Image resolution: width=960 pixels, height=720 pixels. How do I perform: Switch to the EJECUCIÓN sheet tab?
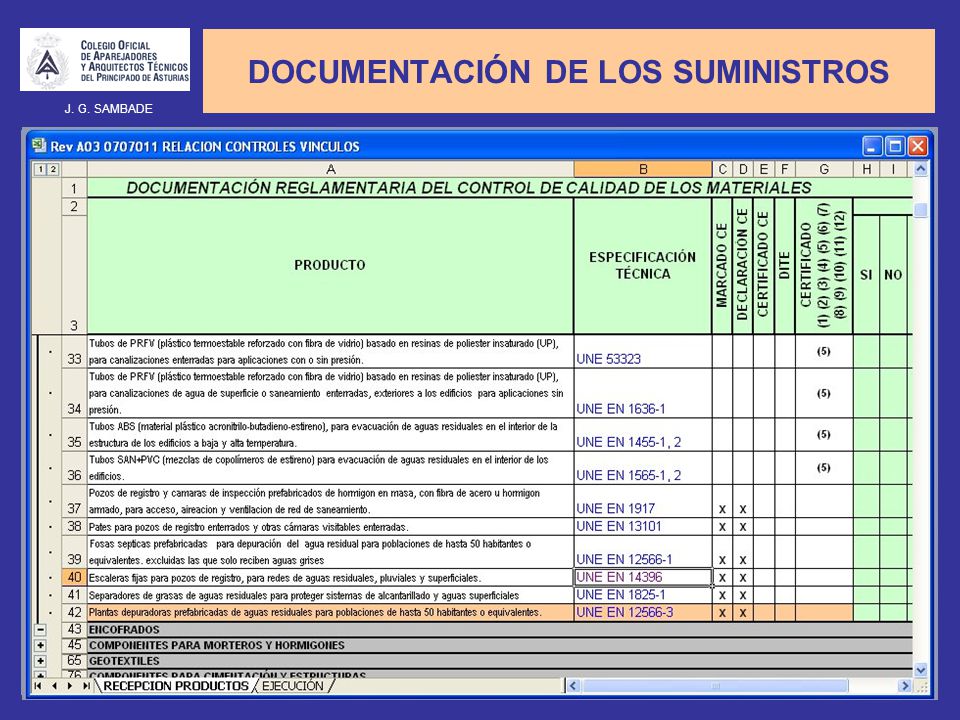click(x=293, y=686)
